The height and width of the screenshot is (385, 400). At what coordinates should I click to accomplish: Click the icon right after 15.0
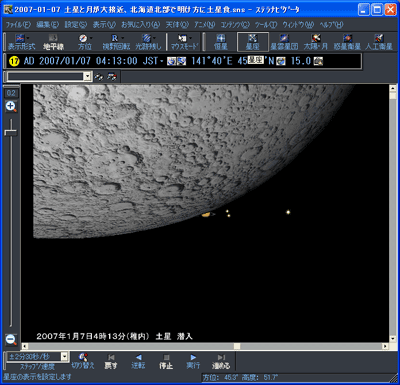pyautogui.click(x=318, y=61)
